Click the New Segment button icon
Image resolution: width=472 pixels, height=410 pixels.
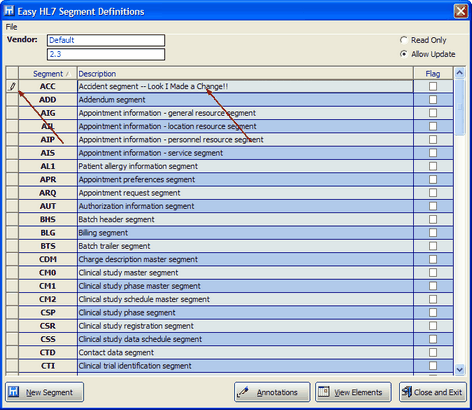(14, 392)
